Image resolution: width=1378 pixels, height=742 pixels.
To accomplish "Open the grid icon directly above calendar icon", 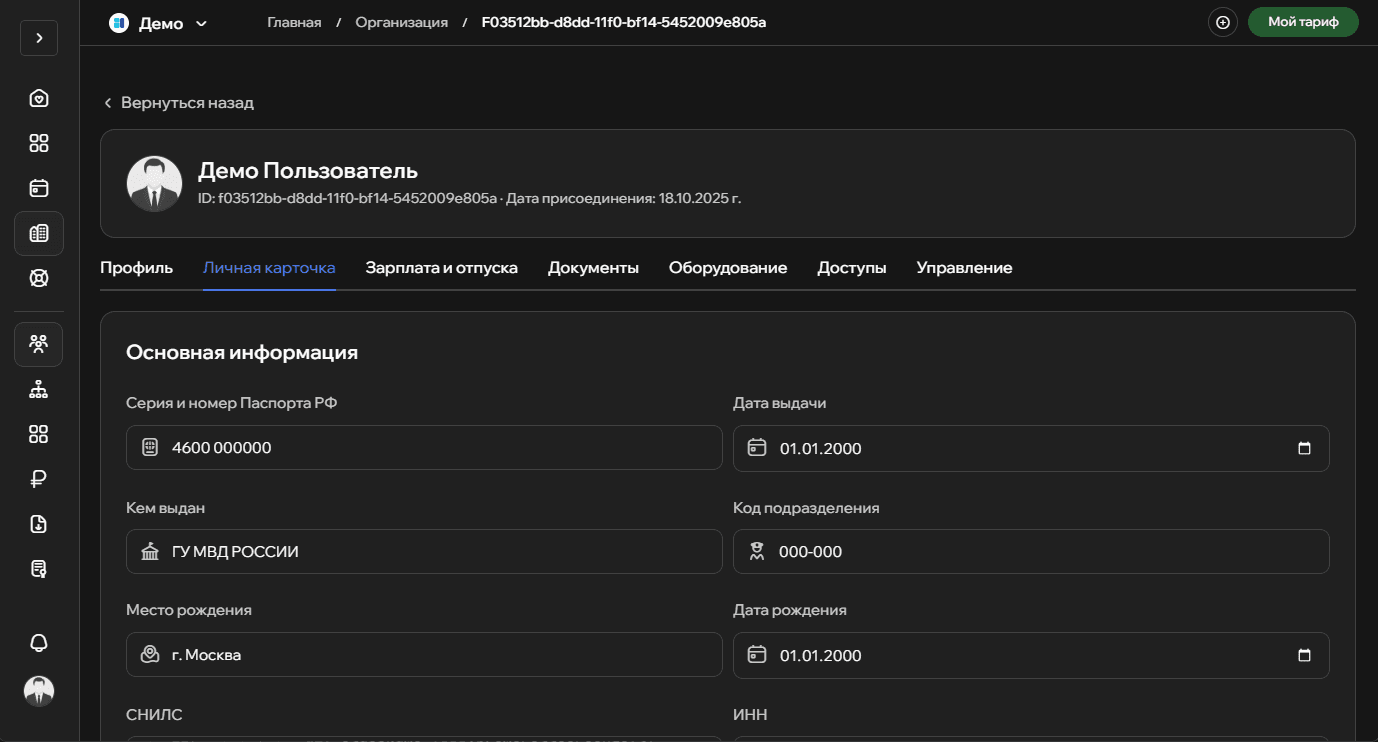I will [x=39, y=143].
